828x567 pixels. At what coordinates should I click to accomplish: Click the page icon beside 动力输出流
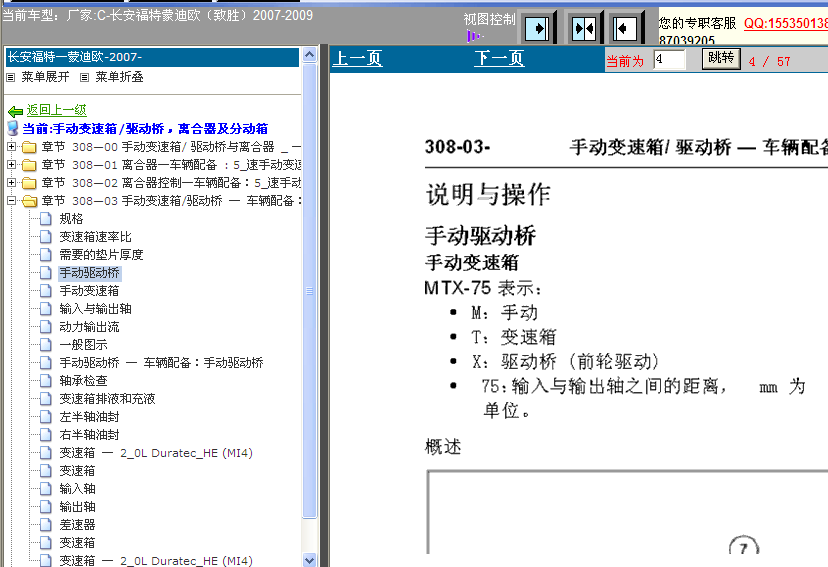46,326
